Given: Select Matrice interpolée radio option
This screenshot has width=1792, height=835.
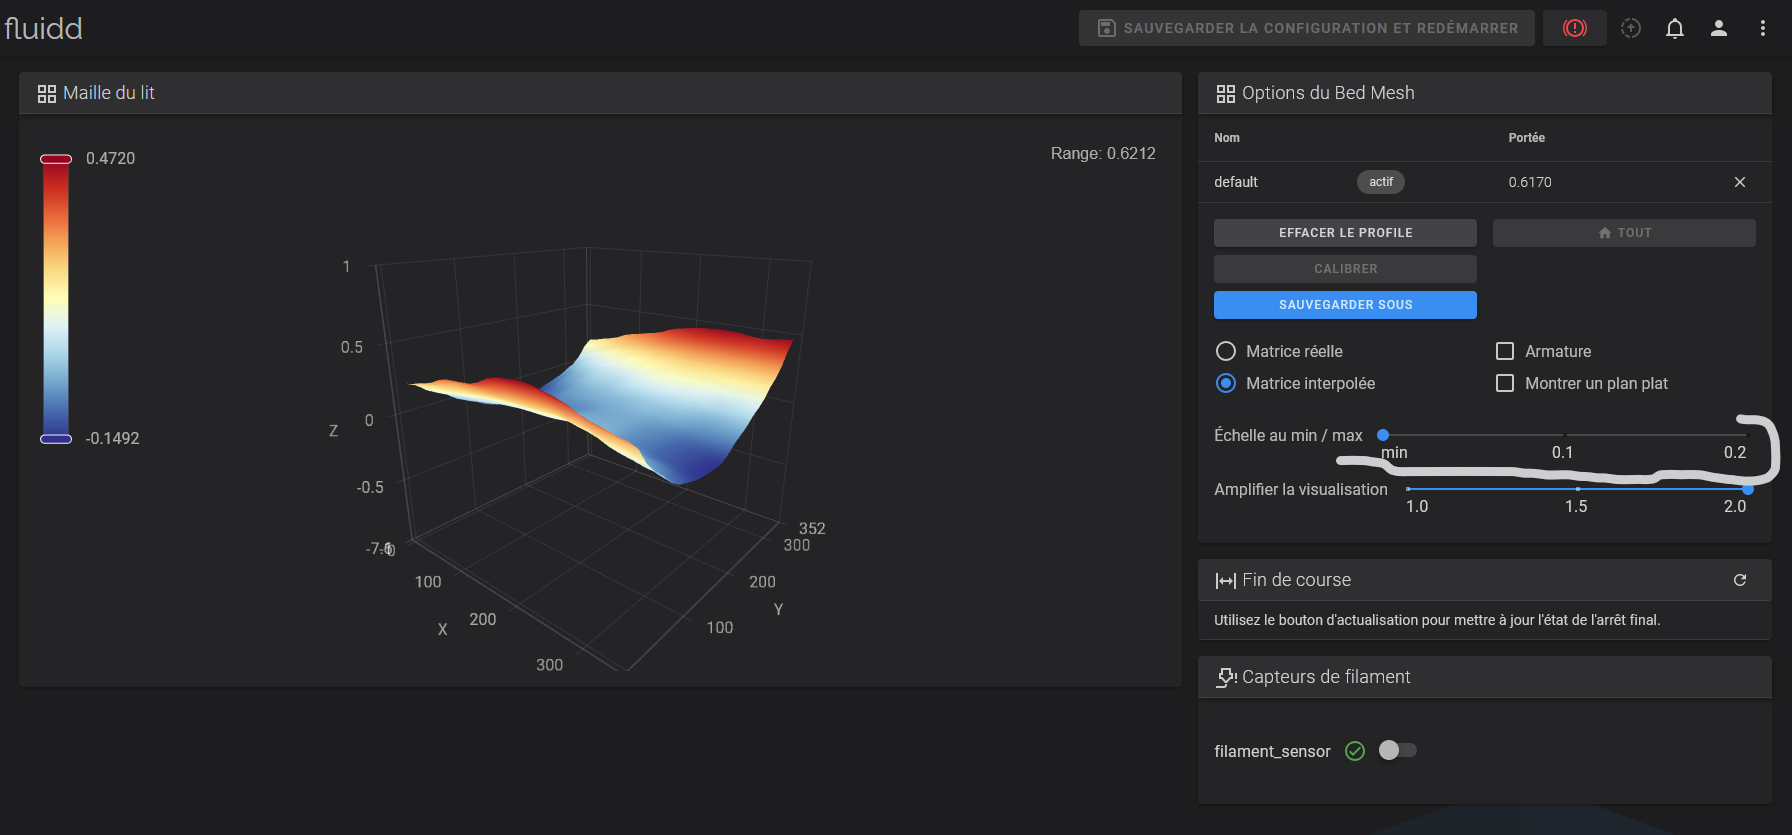Looking at the screenshot, I should click(x=1226, y=383).
